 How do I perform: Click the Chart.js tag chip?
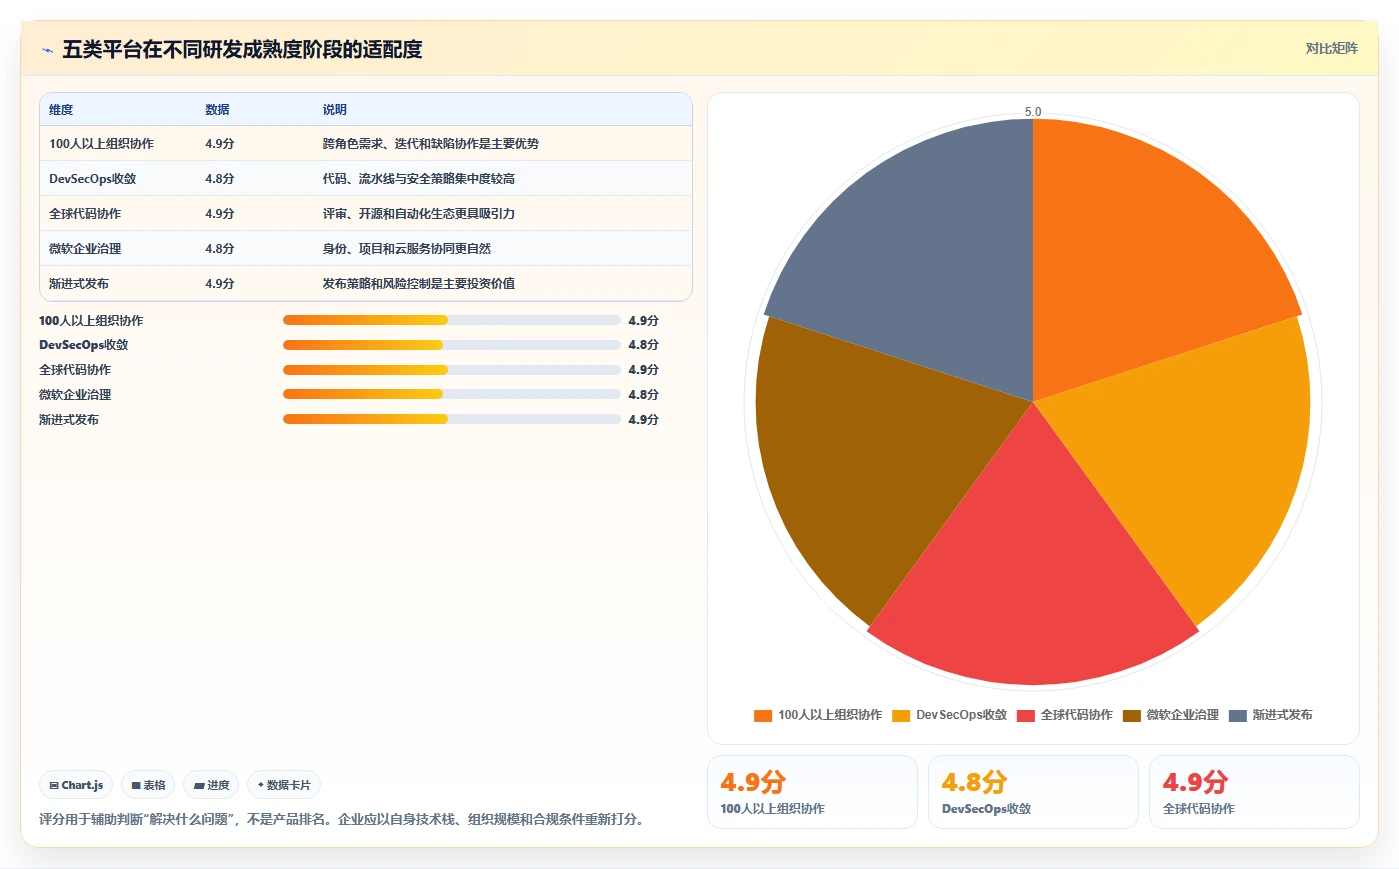[76, 785]
